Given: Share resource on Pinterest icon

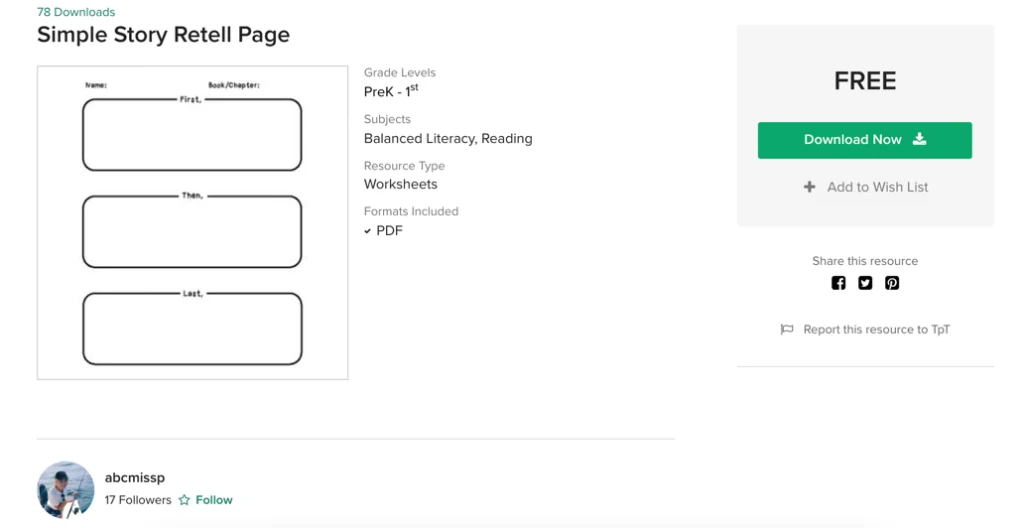Looking at the screenshot, I should 892,283.
